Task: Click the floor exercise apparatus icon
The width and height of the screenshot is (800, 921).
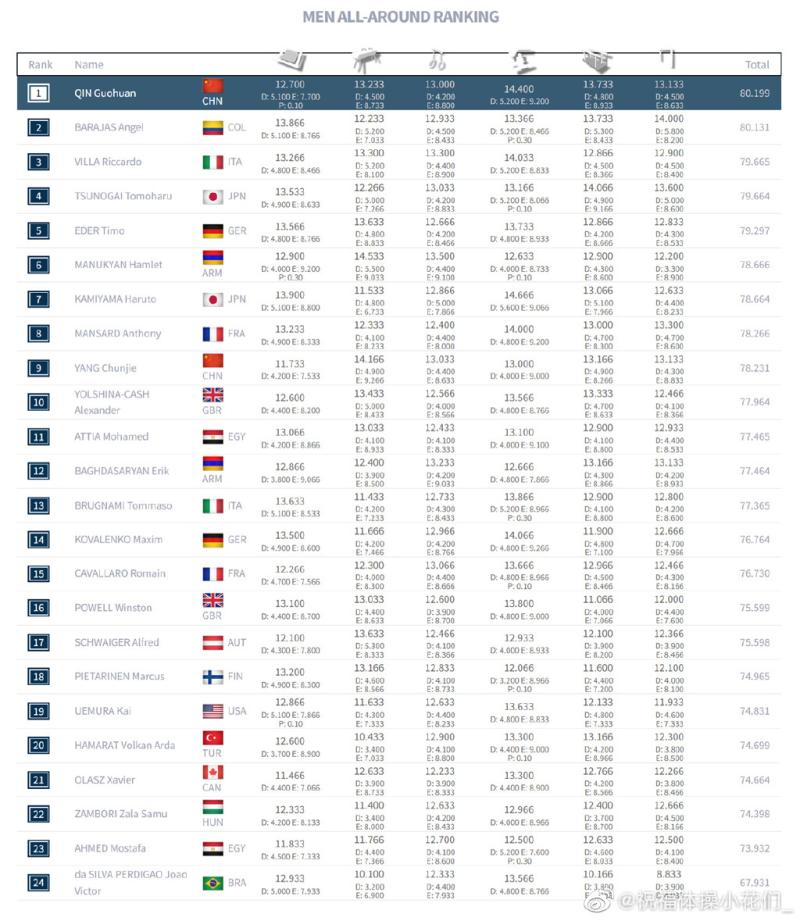Action: [289, 58]
